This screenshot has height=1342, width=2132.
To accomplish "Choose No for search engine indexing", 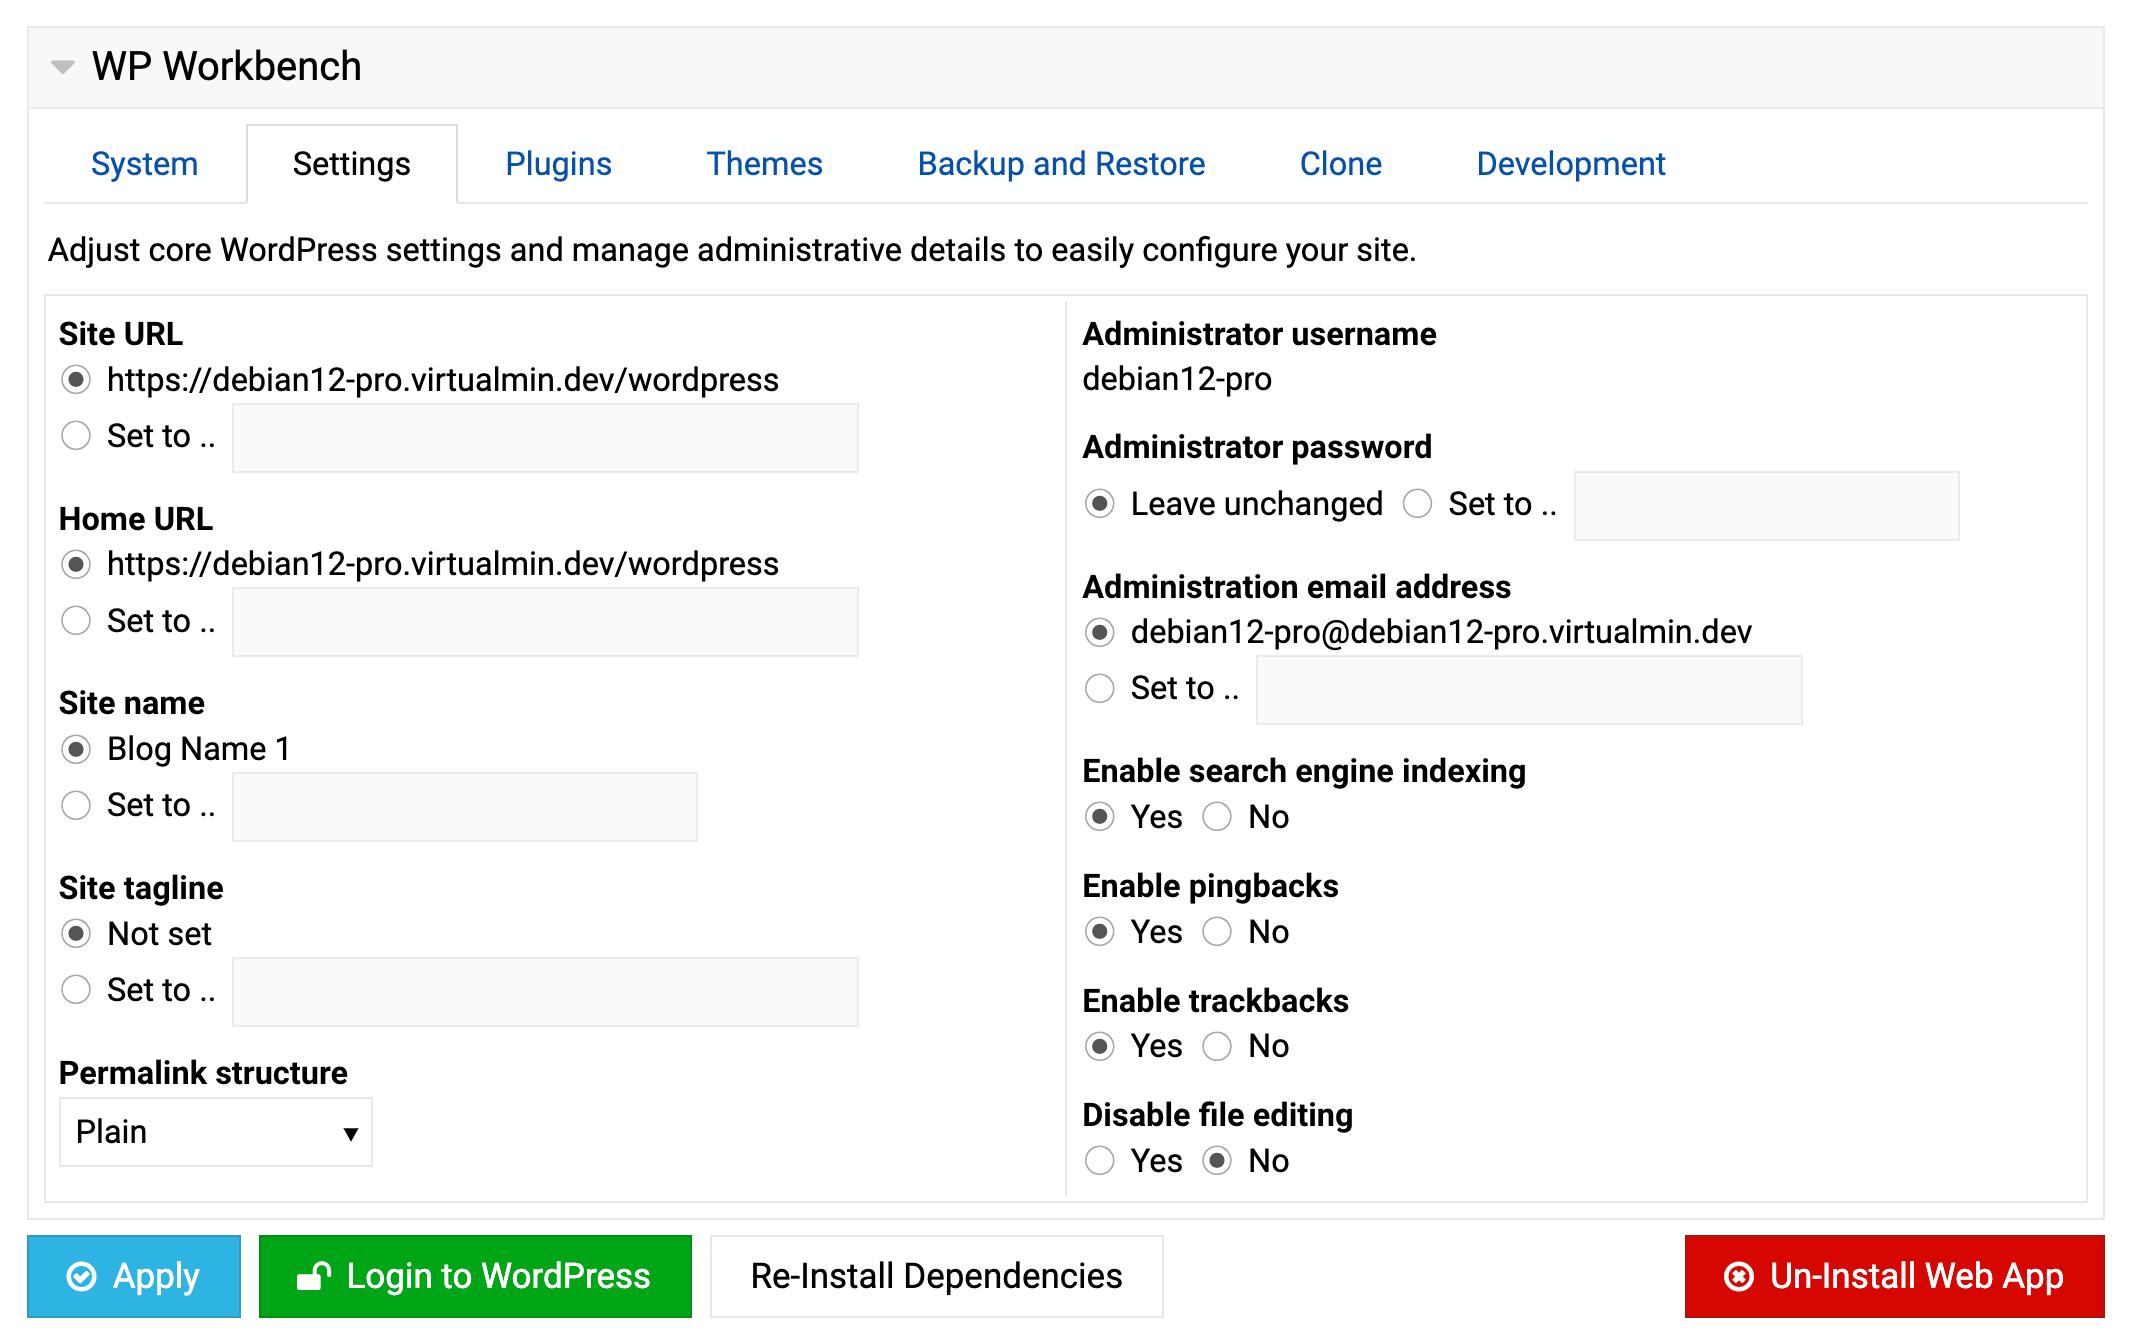I will click(1217, 817).
